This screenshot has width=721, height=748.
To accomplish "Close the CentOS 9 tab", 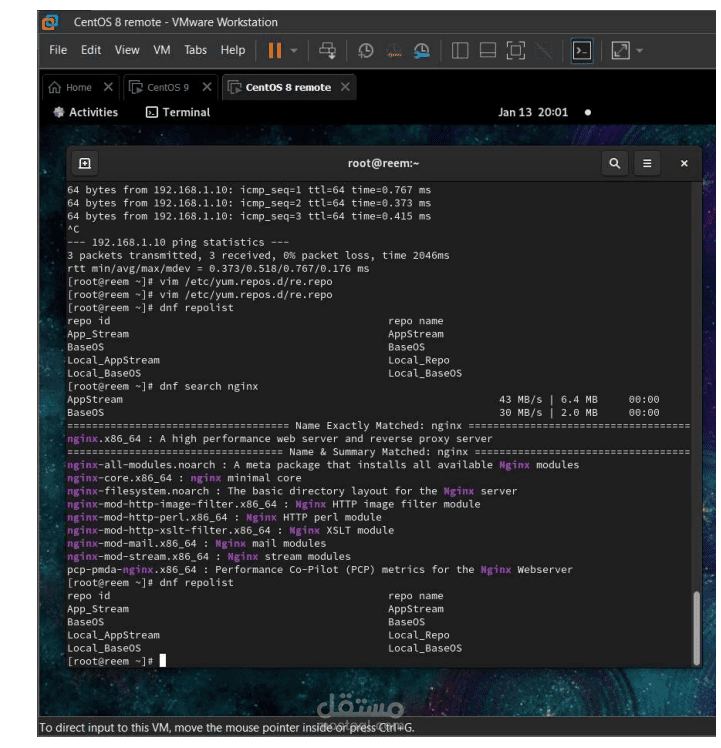I will coord(207,87).
